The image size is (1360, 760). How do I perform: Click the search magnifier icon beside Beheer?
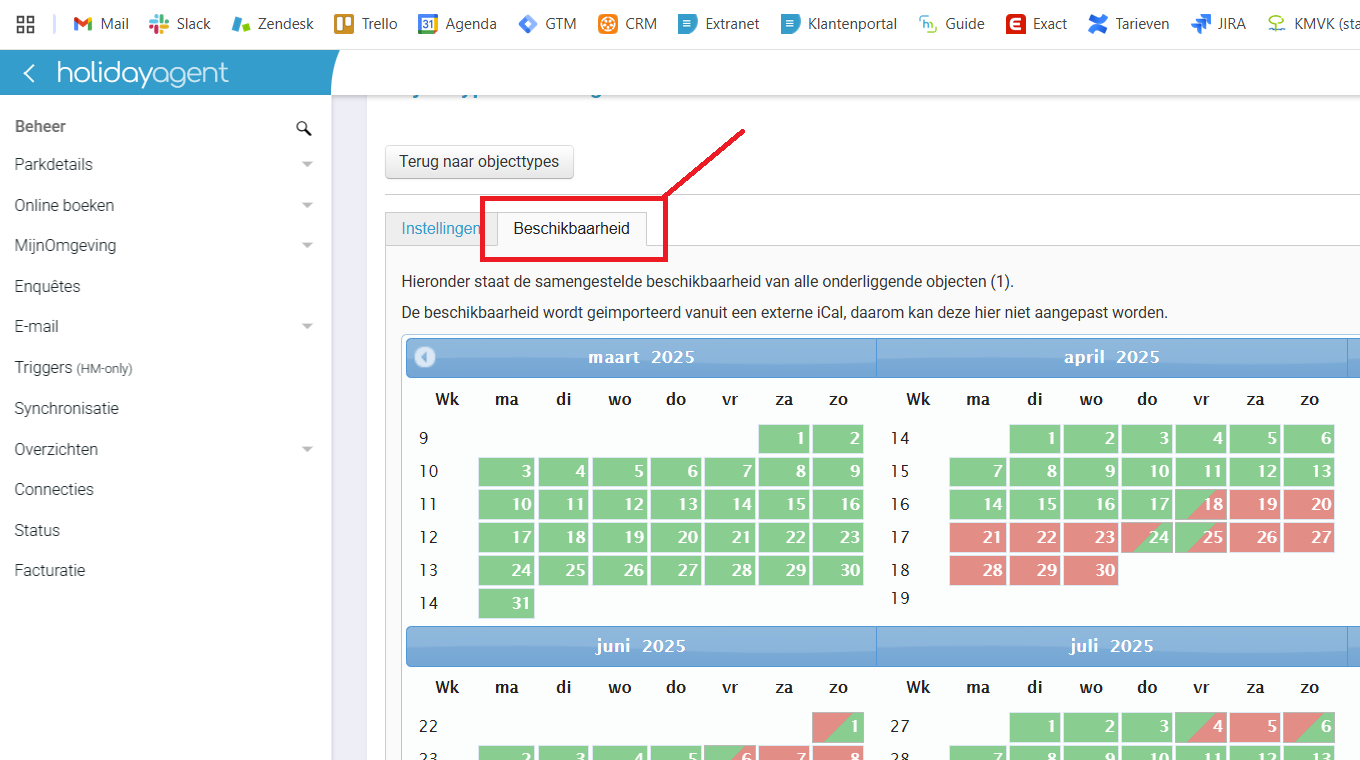[x=304, y=128]
